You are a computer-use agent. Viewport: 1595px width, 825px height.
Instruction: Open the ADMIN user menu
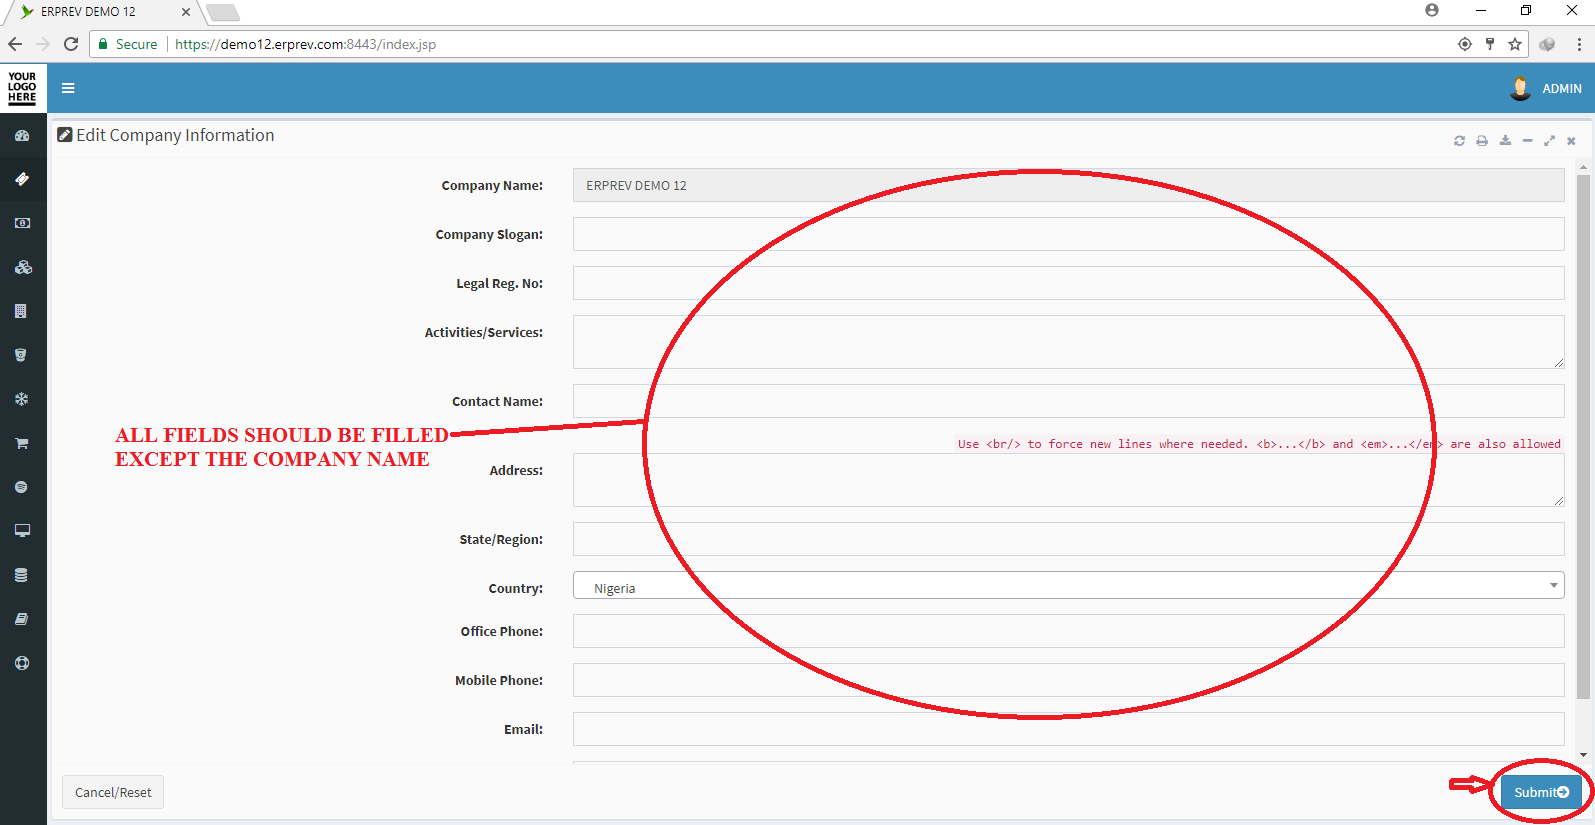pos(1561,88)
